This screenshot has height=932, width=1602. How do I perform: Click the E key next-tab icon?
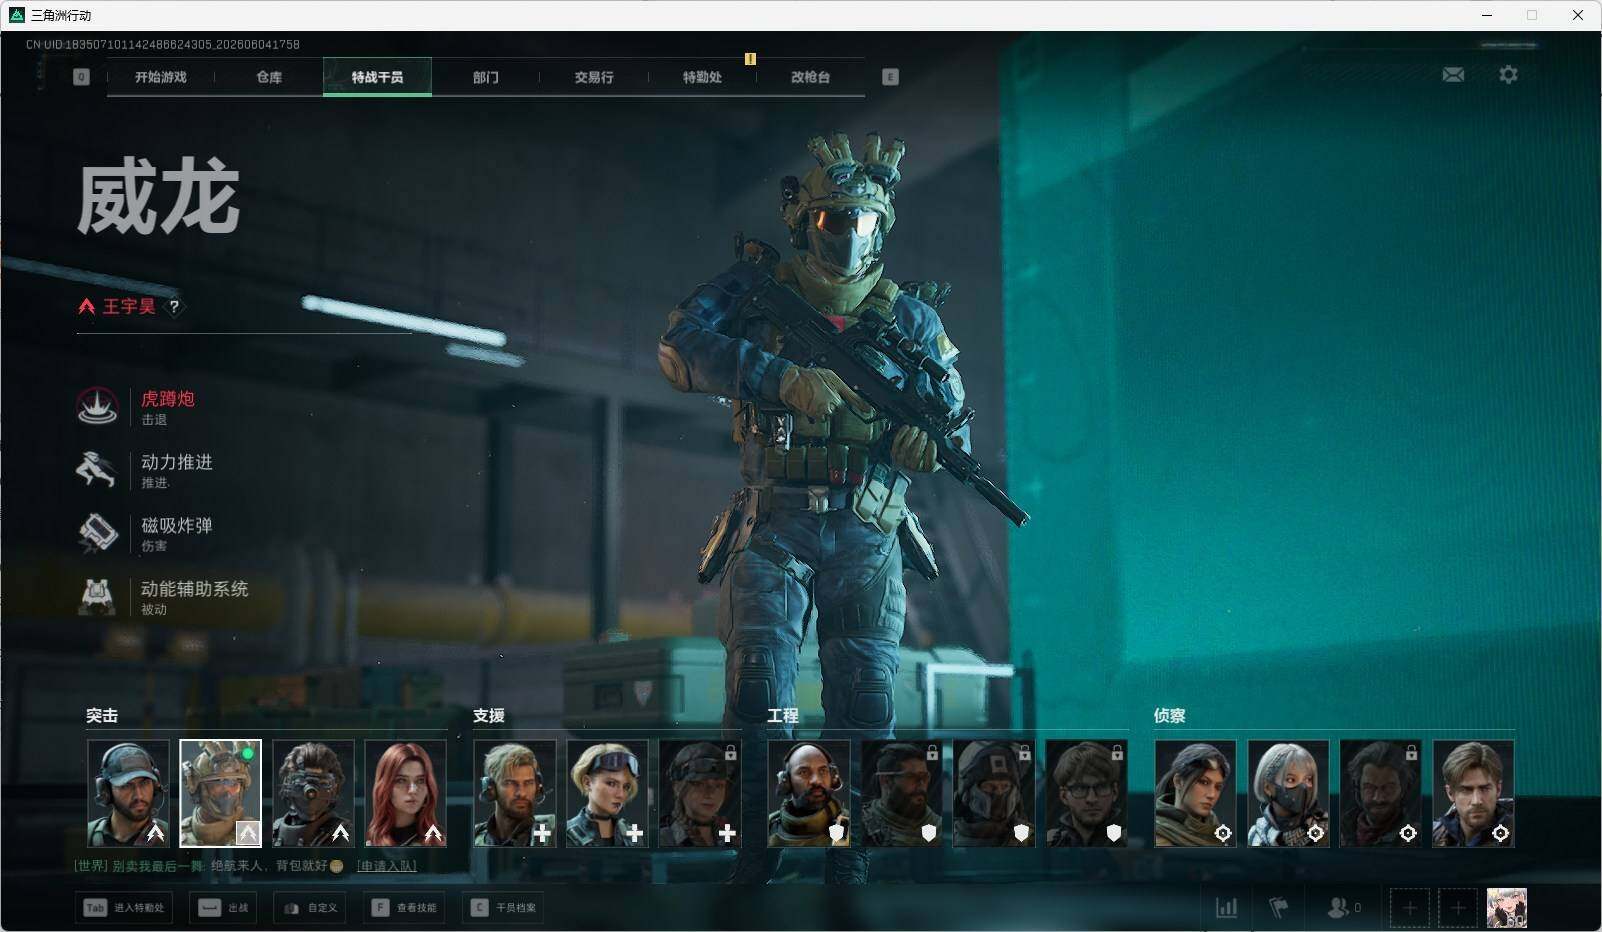[x=890, y=77]
